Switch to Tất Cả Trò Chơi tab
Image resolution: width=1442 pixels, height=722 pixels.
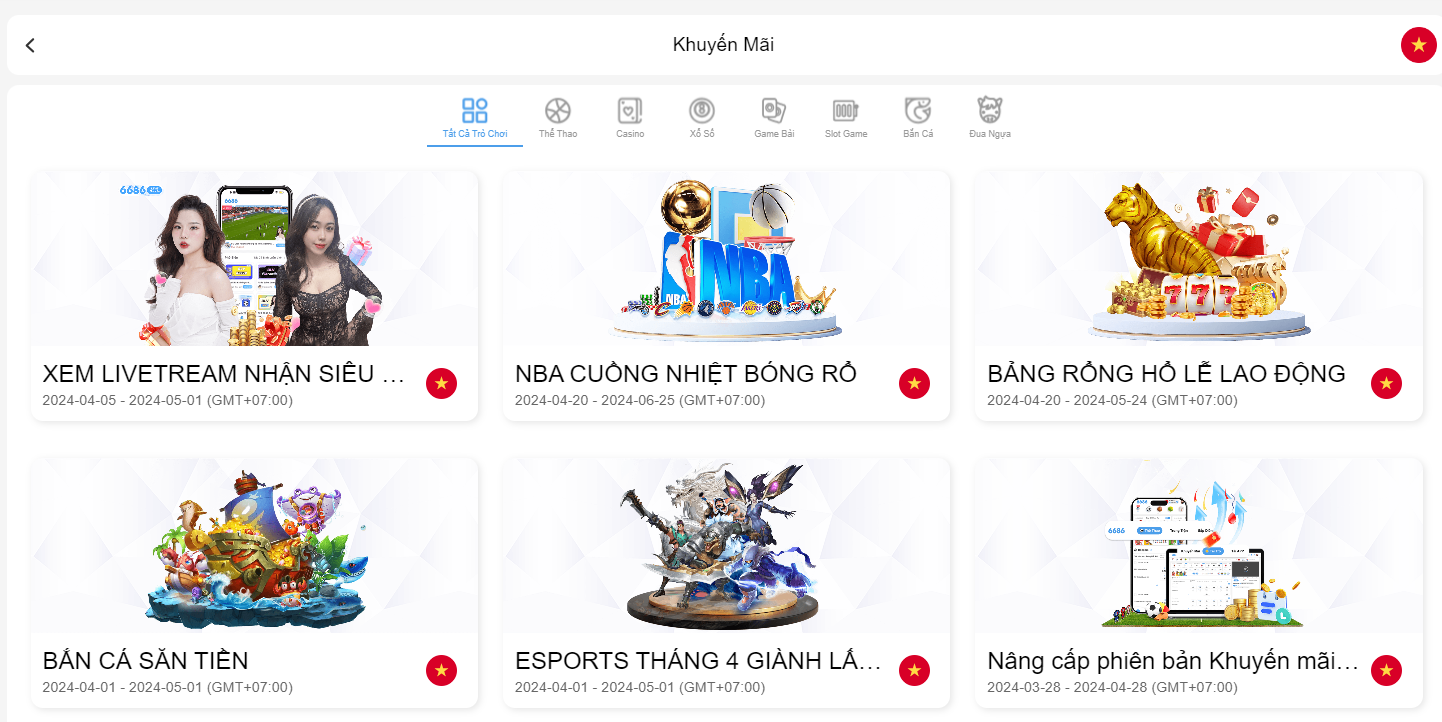[475, 119]
